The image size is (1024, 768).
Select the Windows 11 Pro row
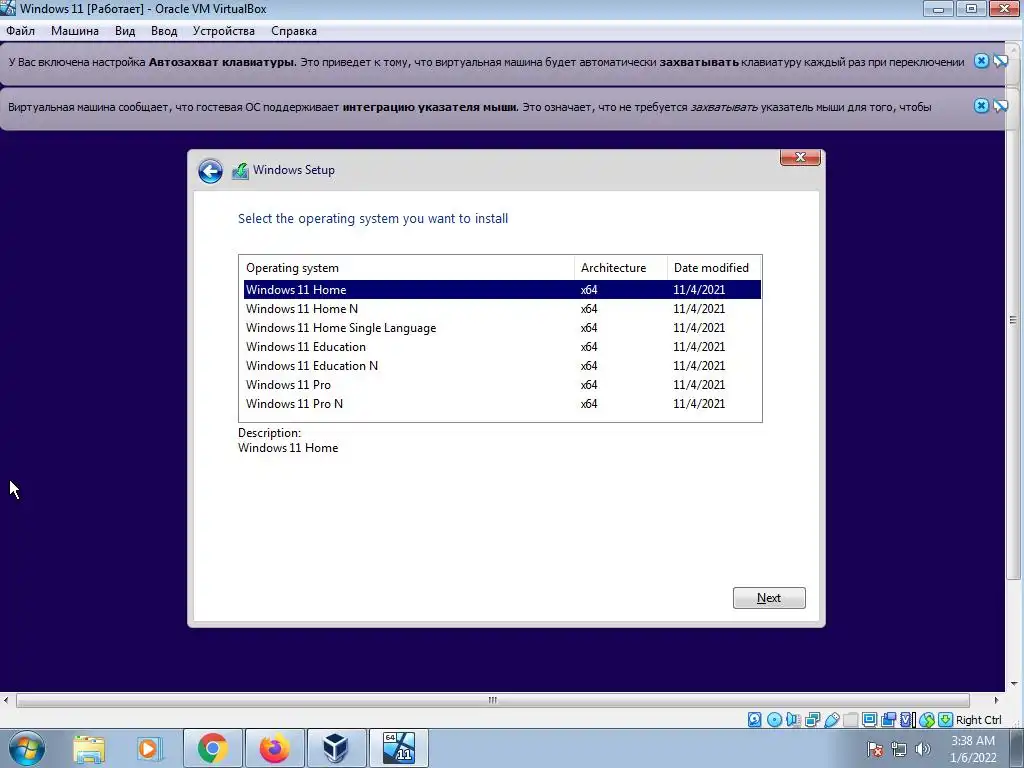click(x=502, y=384)
